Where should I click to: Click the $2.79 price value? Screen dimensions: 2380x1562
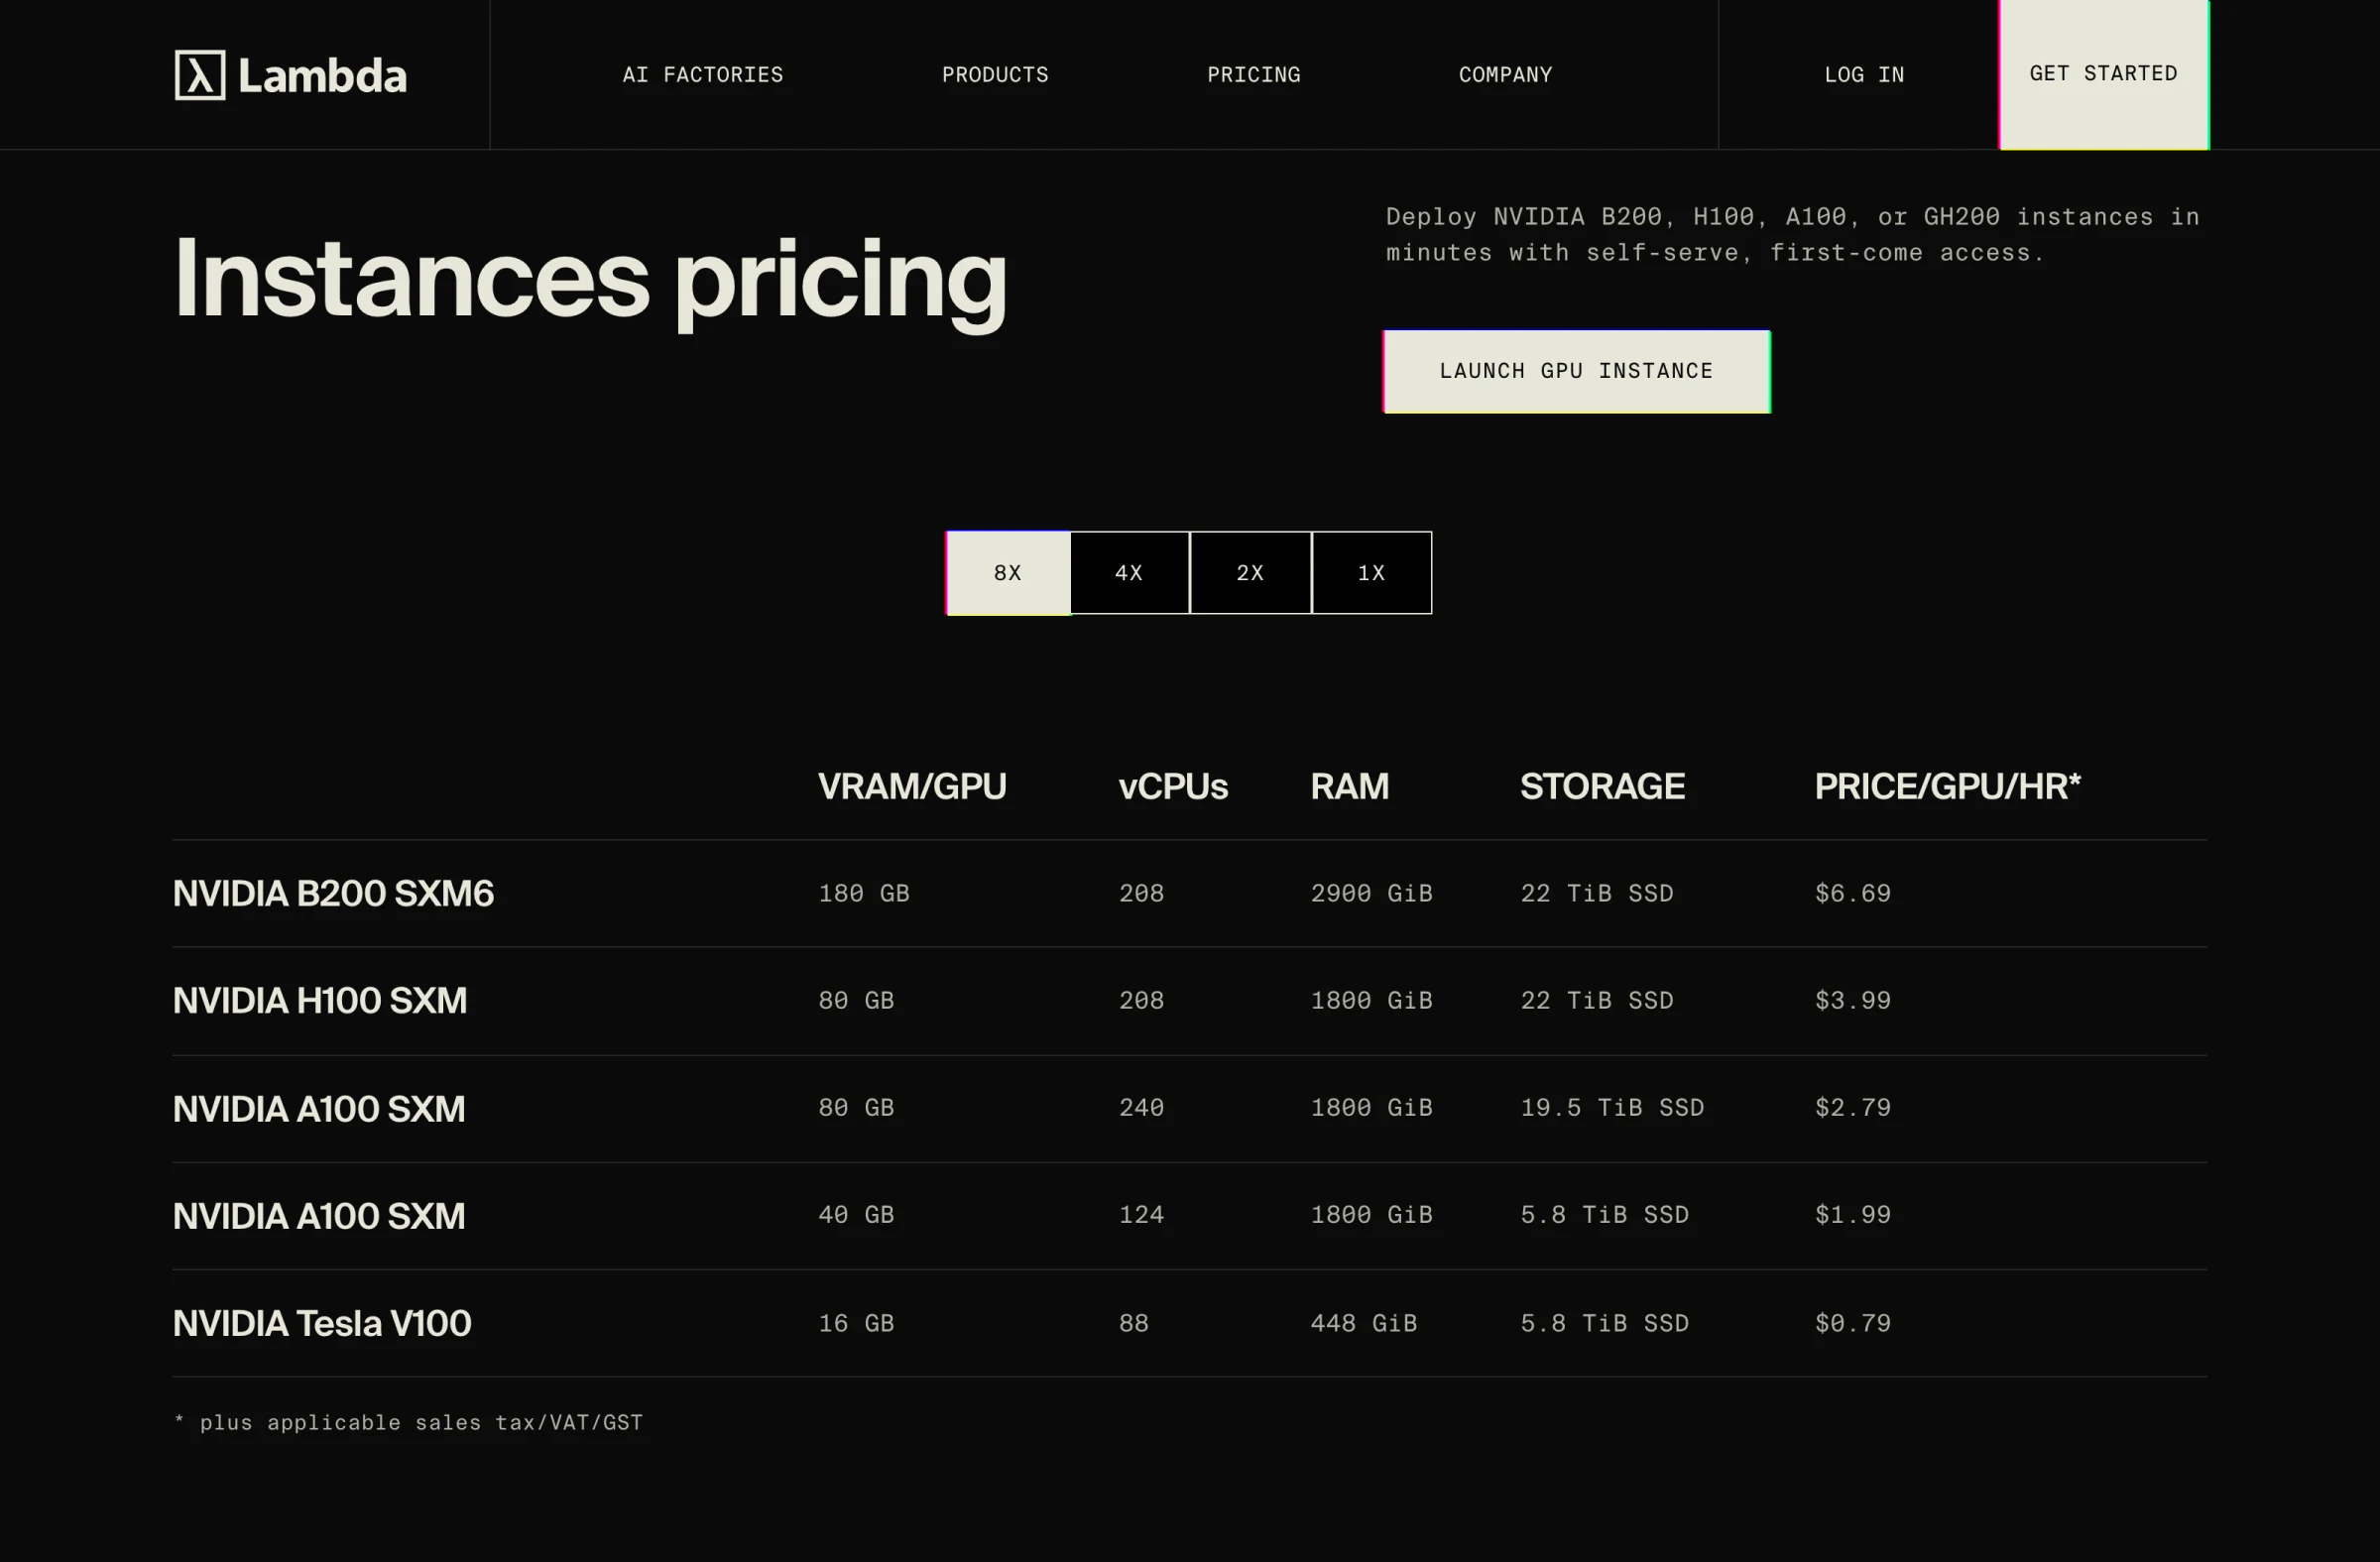pyautogui.click(x=1853, y=1107)
